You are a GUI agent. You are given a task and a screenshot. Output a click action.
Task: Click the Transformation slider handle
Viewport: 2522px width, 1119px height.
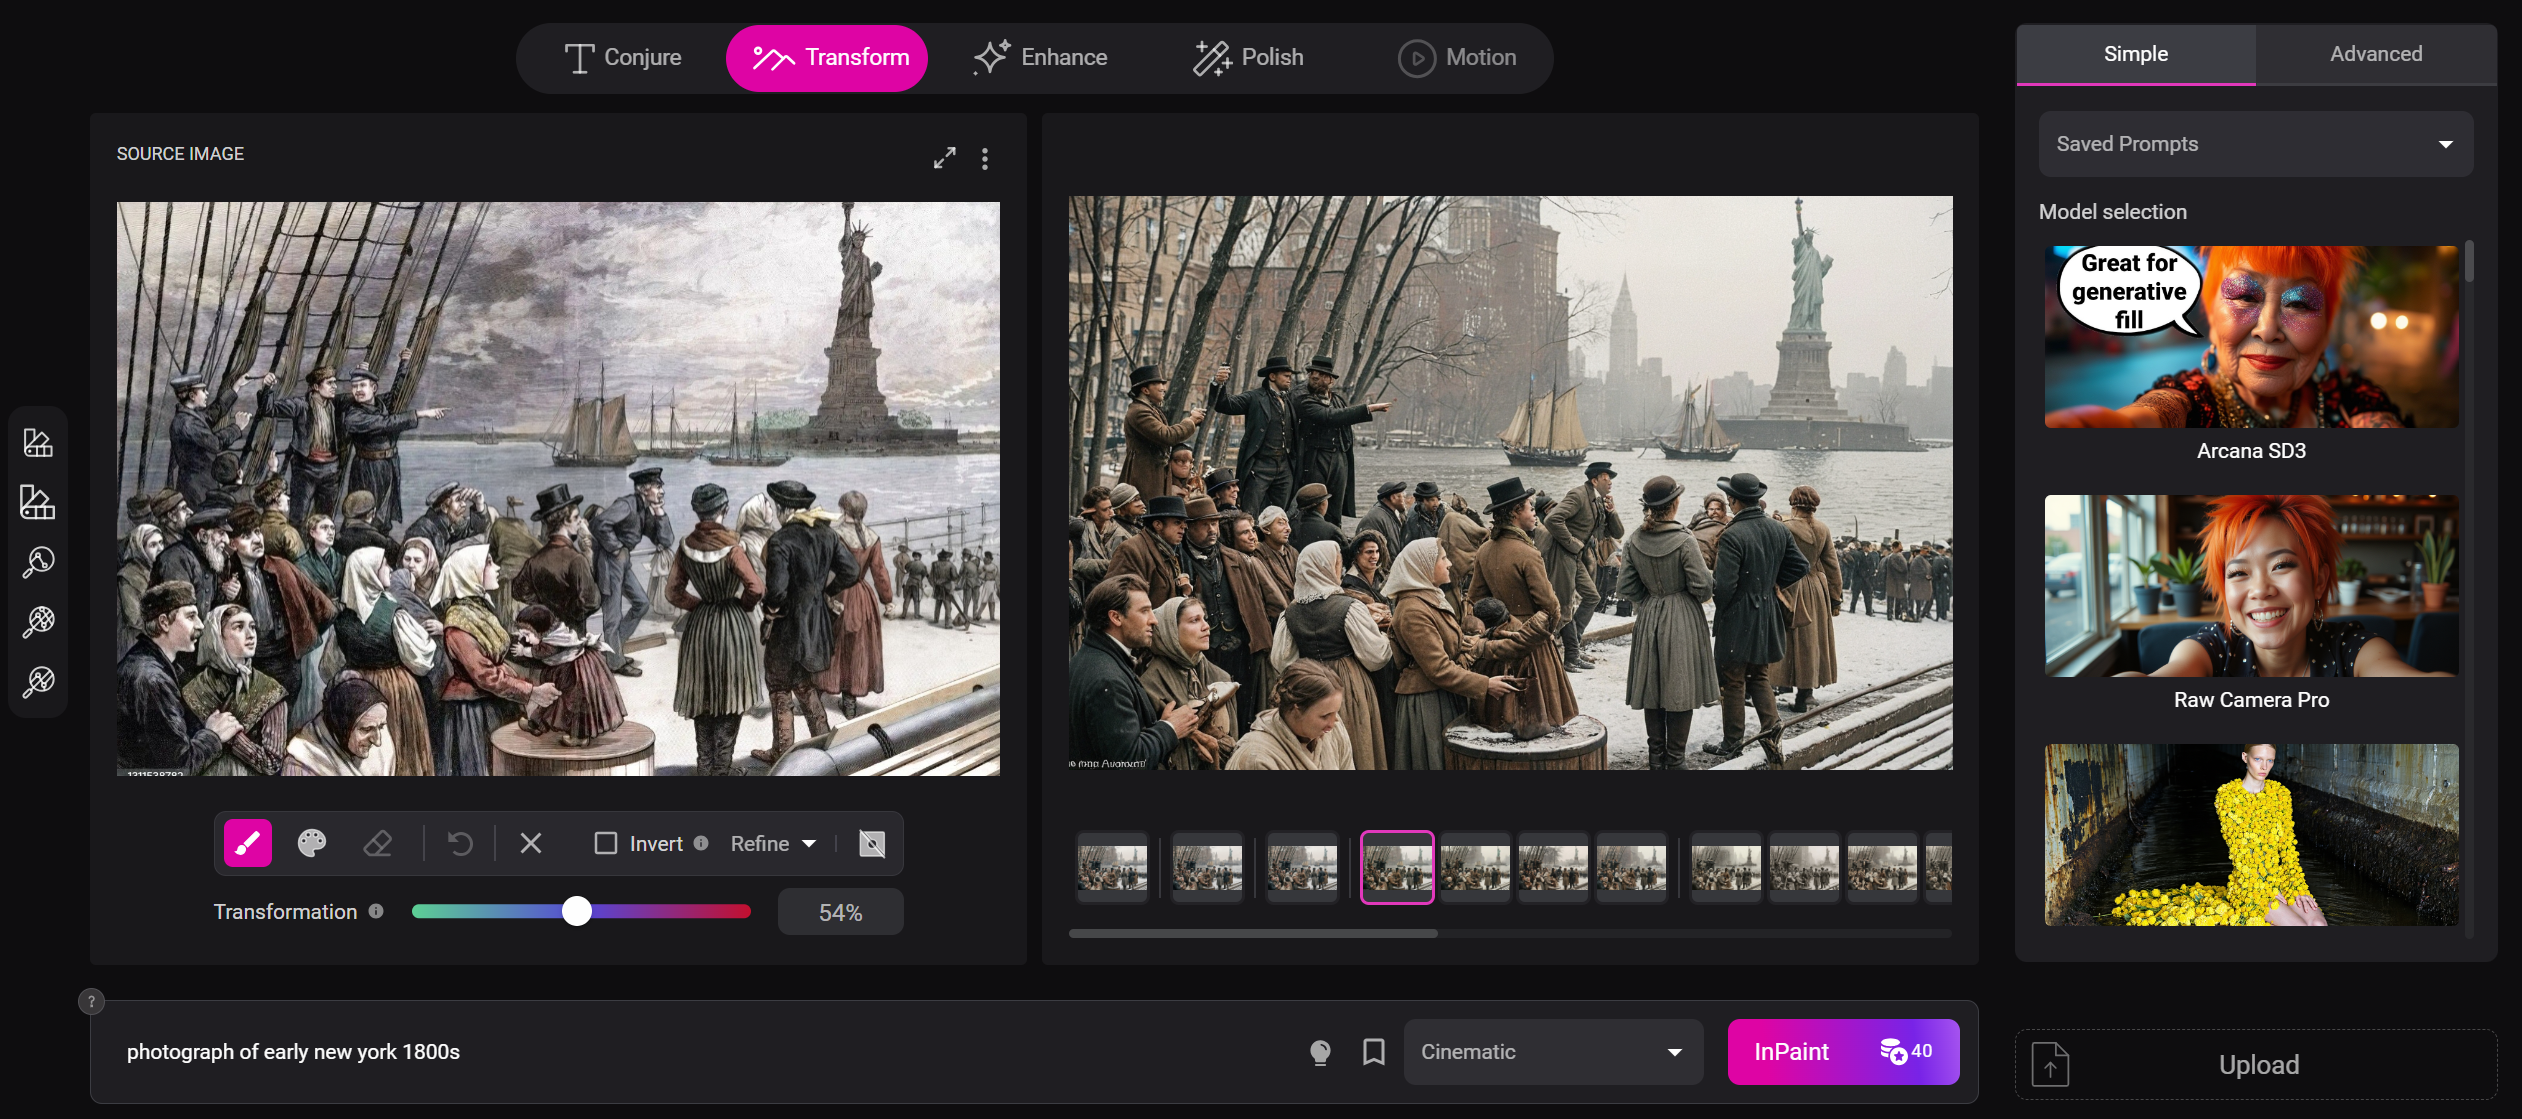pyautogui.click(x=577, y=911)
